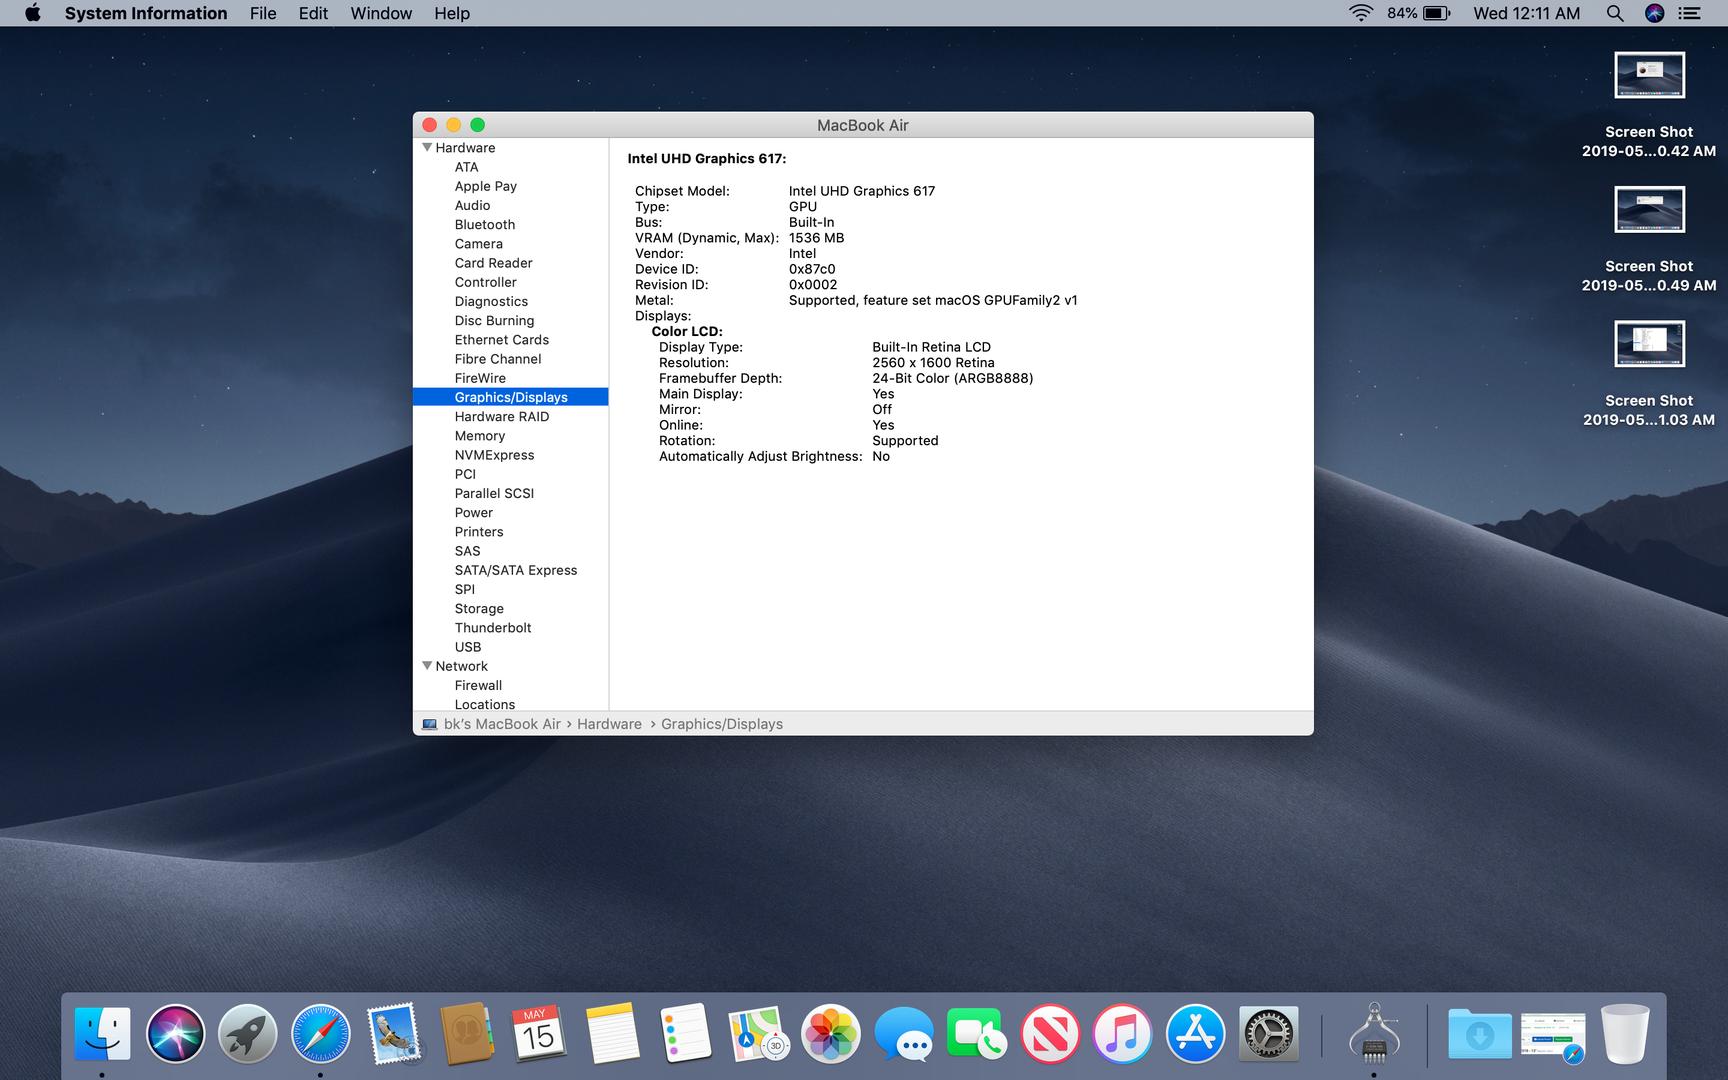1728x1080 pixels.
Task: Collapse the Hardware section triangle
Action: [427, 148]
